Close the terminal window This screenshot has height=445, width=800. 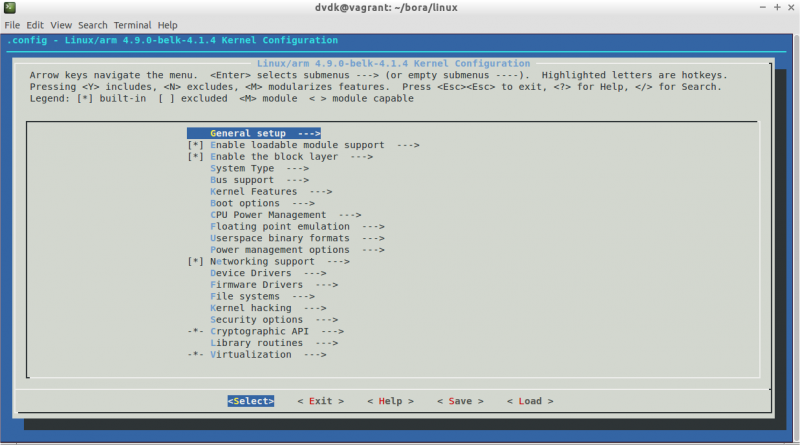791,7
